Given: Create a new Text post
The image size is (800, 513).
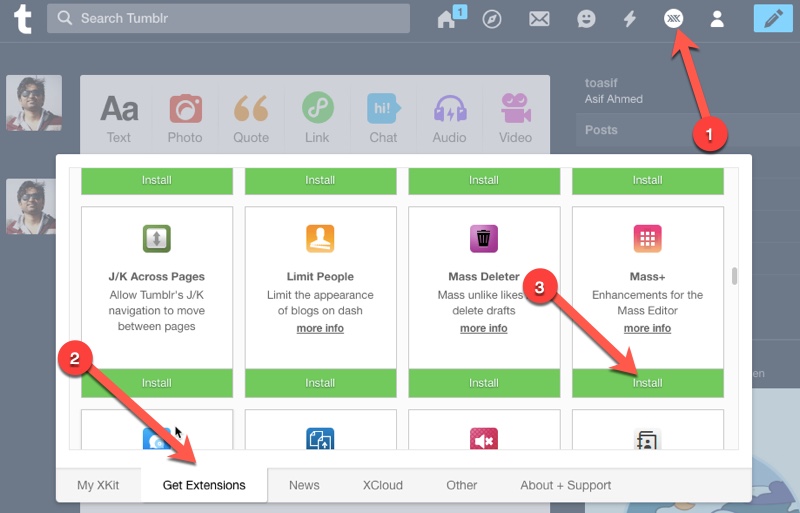Looking at the screenshot, I should [x=119, y=119].
